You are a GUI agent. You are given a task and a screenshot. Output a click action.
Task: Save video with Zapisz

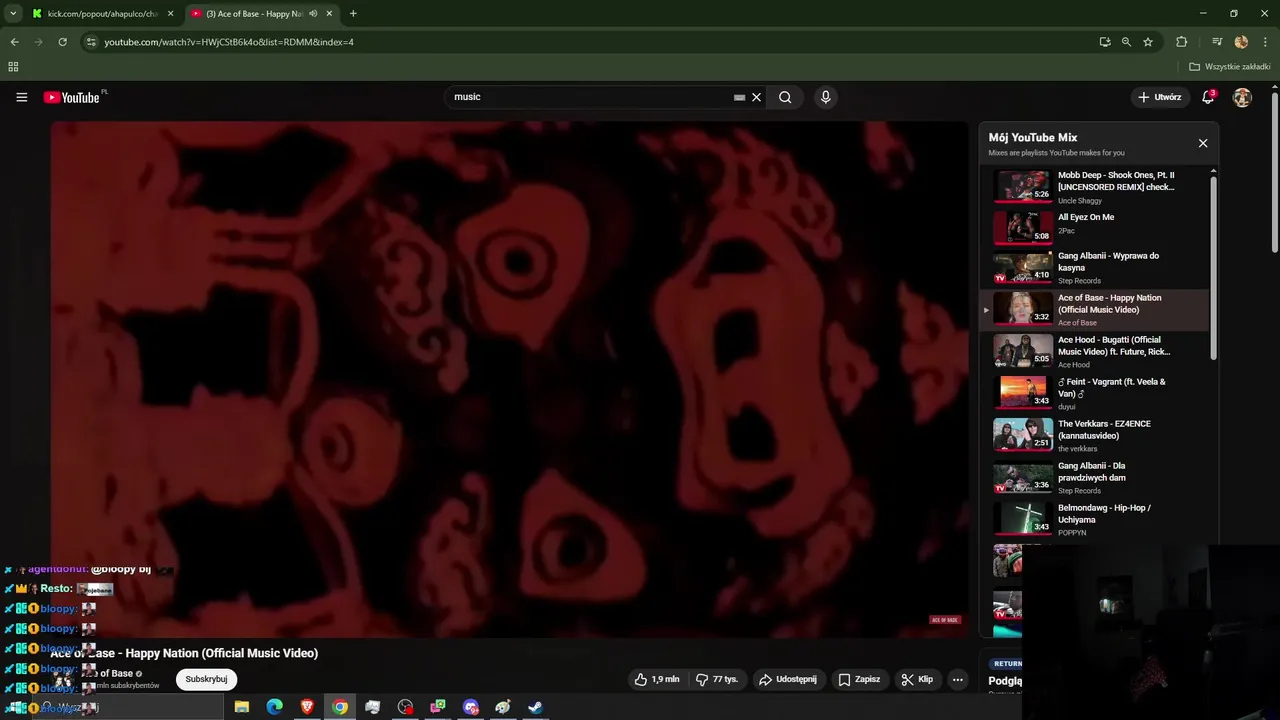pyautogui.click(x=859, y=679)
